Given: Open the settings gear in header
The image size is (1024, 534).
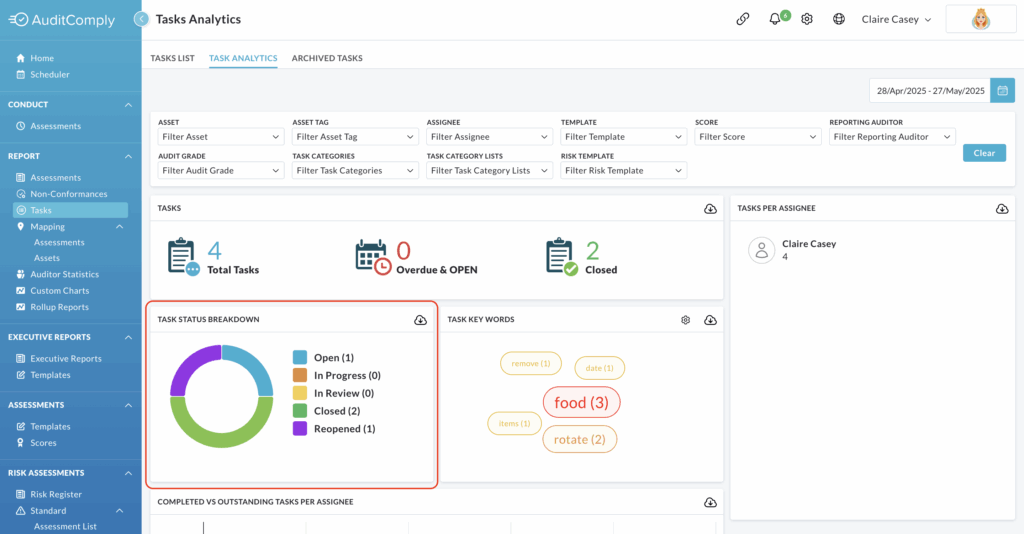Looking at the screenshot, I should pyautogui.click(x=807, y=19).
